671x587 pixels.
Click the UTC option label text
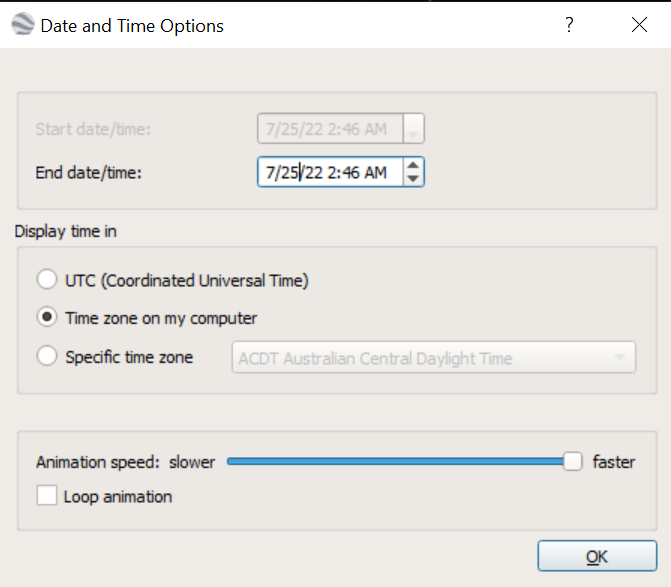click(187, 281)
